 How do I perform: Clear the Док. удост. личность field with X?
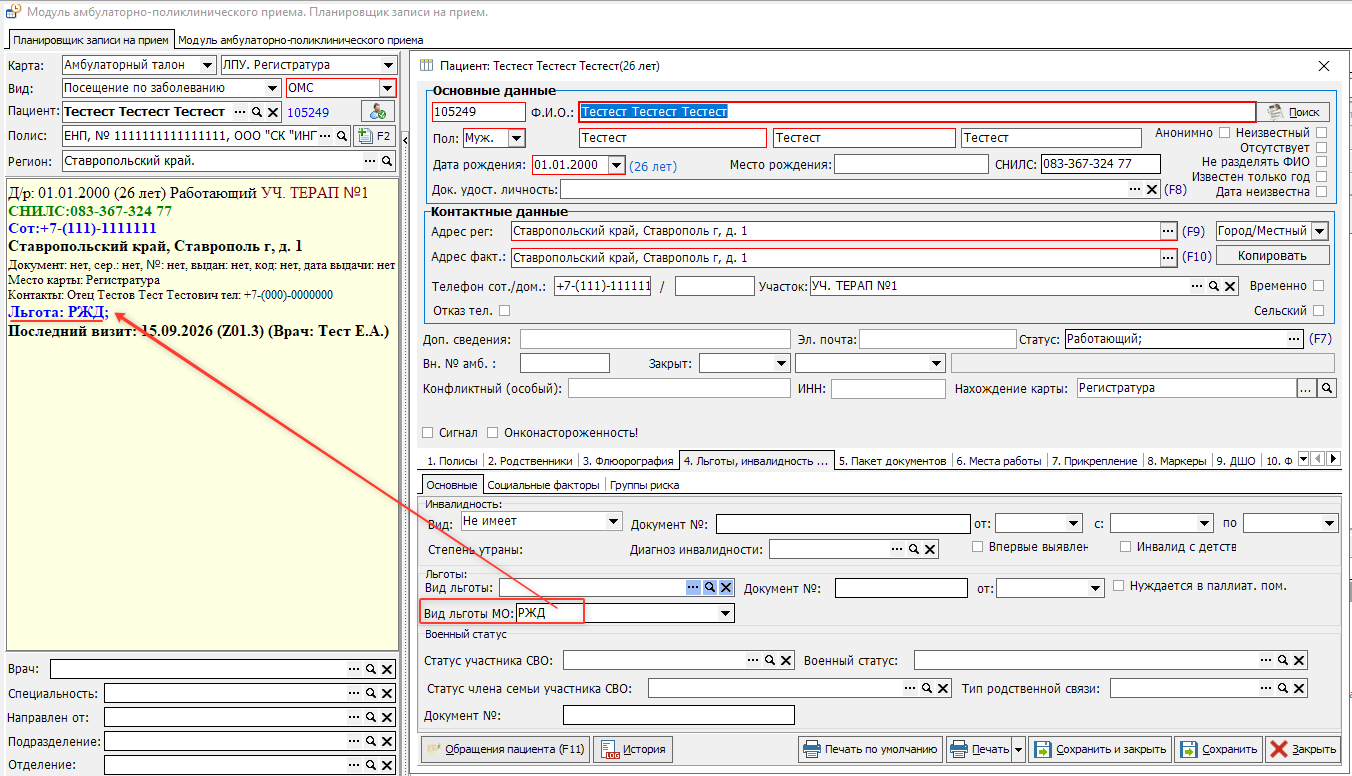pos(1152,189)
